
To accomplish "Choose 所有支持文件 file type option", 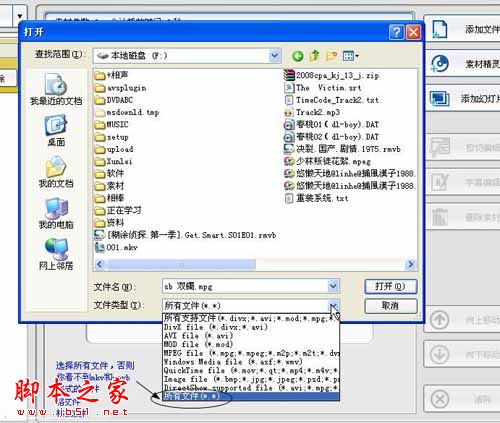I will click(x=251, y=318).
